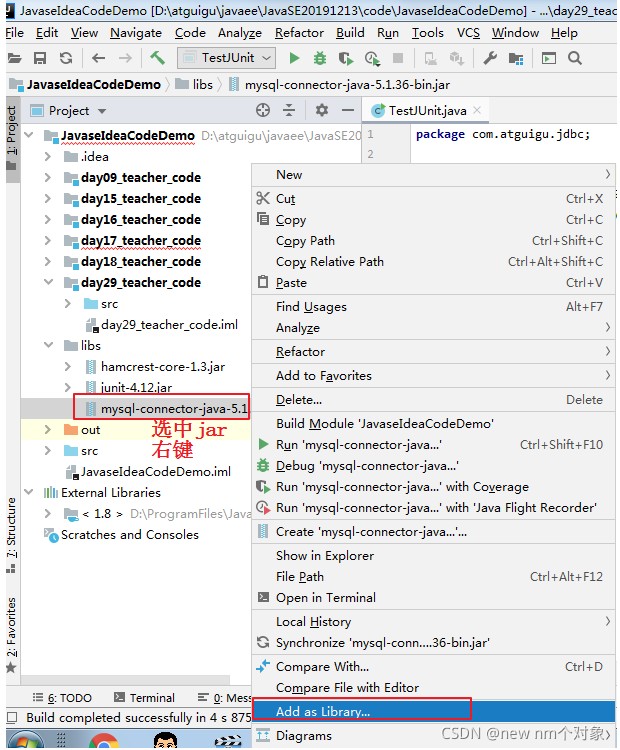The image size is (620, 750).
Task: Switch to TestJUnit.java editor tab
Action: tap(425, 110)
